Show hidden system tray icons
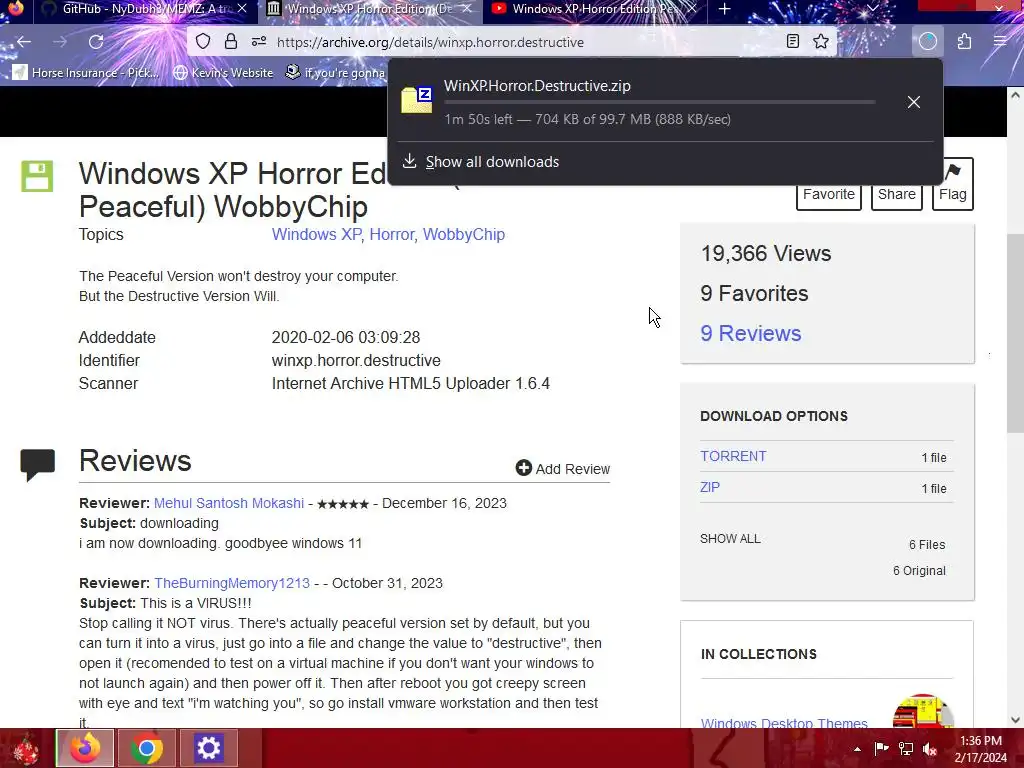The image size is (1024, 768). pyautogui.click(x=857, y=749)
